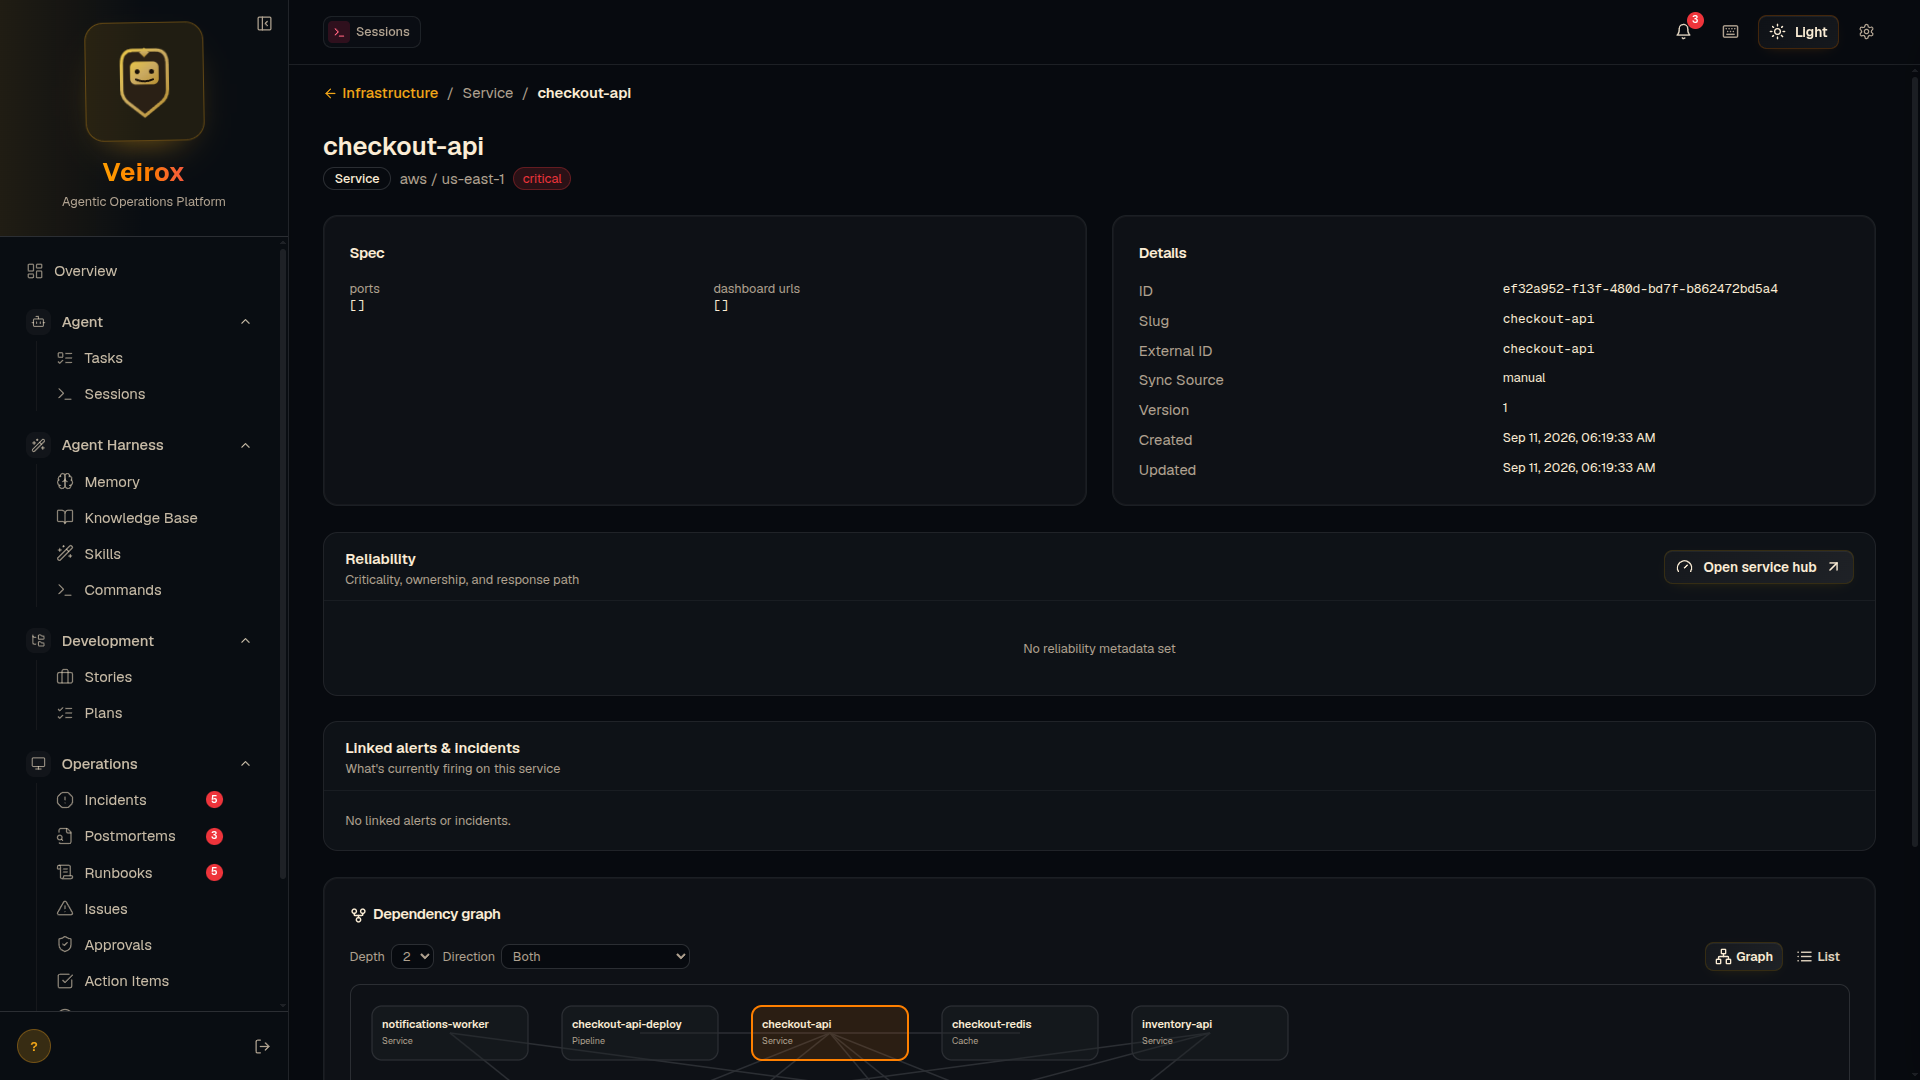Collapse the sidebar panel icon
The width and height of the screenshot is (1920, 1080).
[x=264, y=23]
